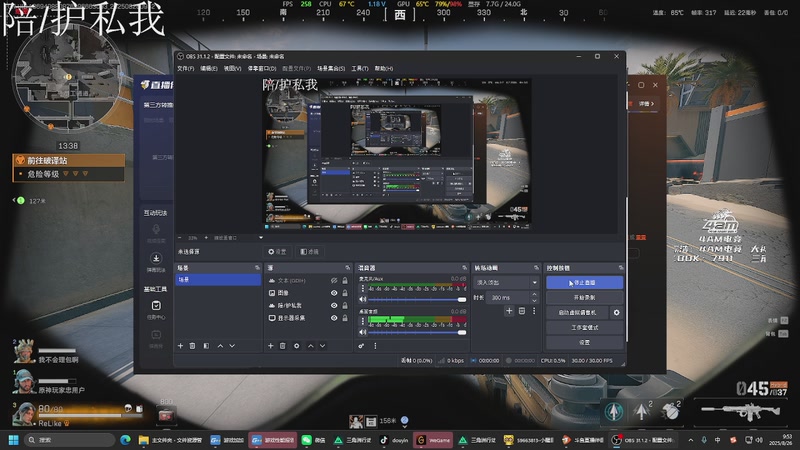Screen dimensions: 800x450
Task: Delete selected scene via trash icon
Action: pos(192,346)
